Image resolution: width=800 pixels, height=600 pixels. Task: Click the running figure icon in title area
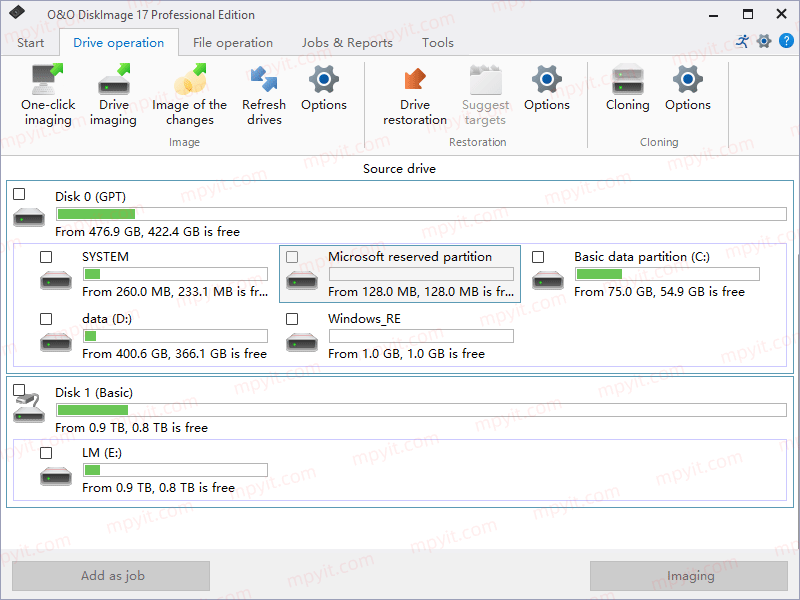pyautogui.click(x=742, y=41)
